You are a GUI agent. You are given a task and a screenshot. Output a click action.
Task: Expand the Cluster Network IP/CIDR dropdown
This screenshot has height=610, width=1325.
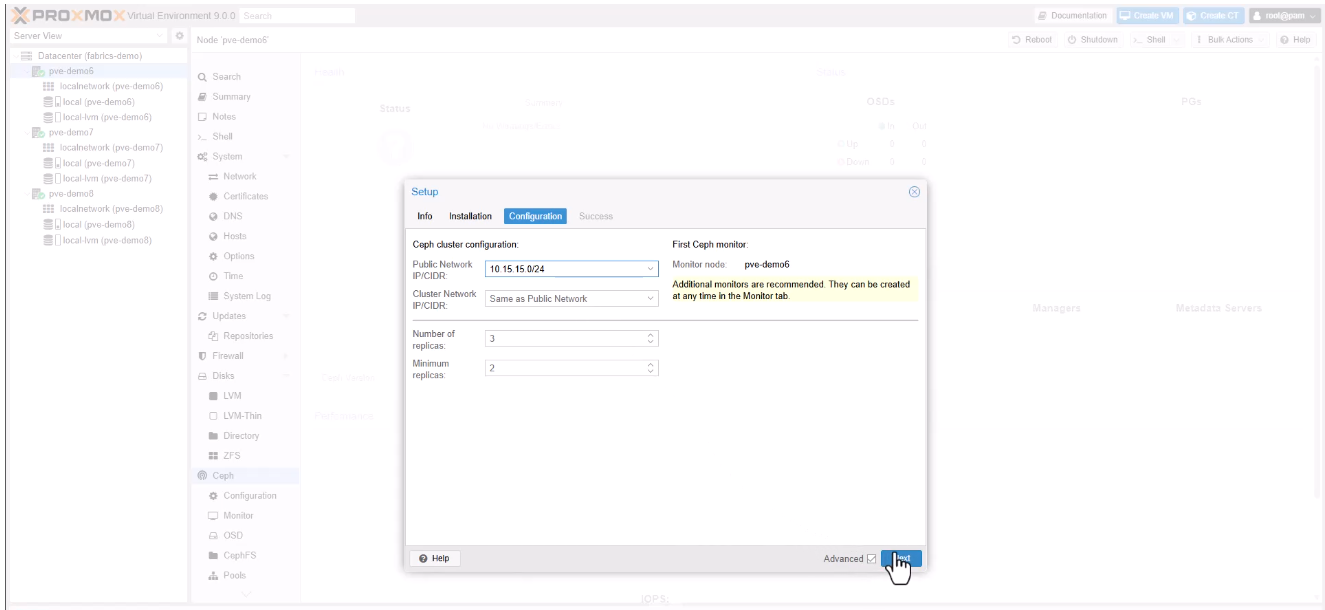(x=651, y=298)
